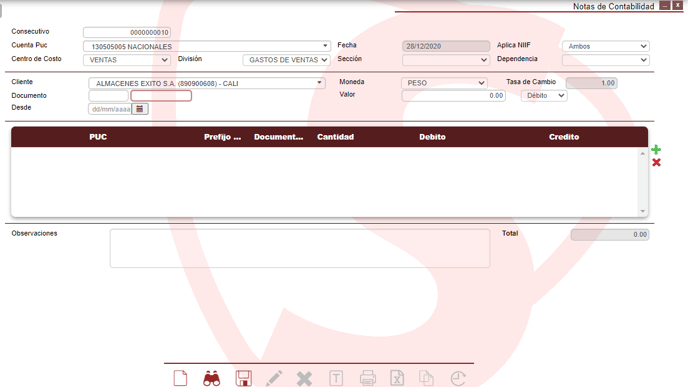
Task: Sort by the PUC column header
Action: (98, 137)
